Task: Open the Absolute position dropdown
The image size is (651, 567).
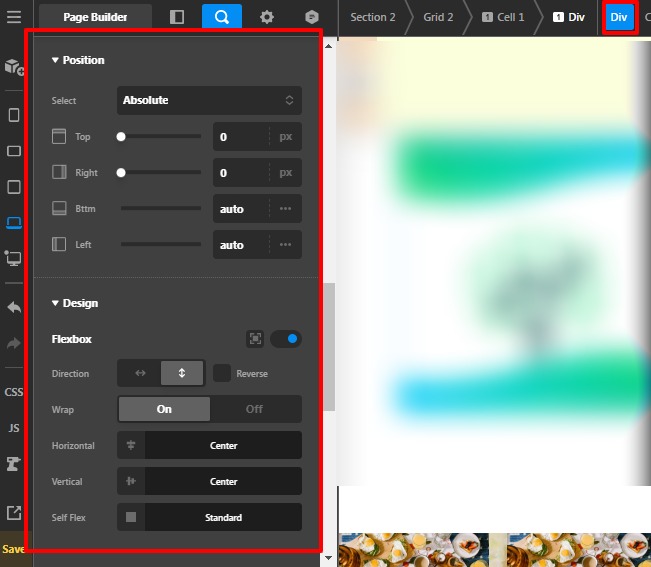Action: 208,100
